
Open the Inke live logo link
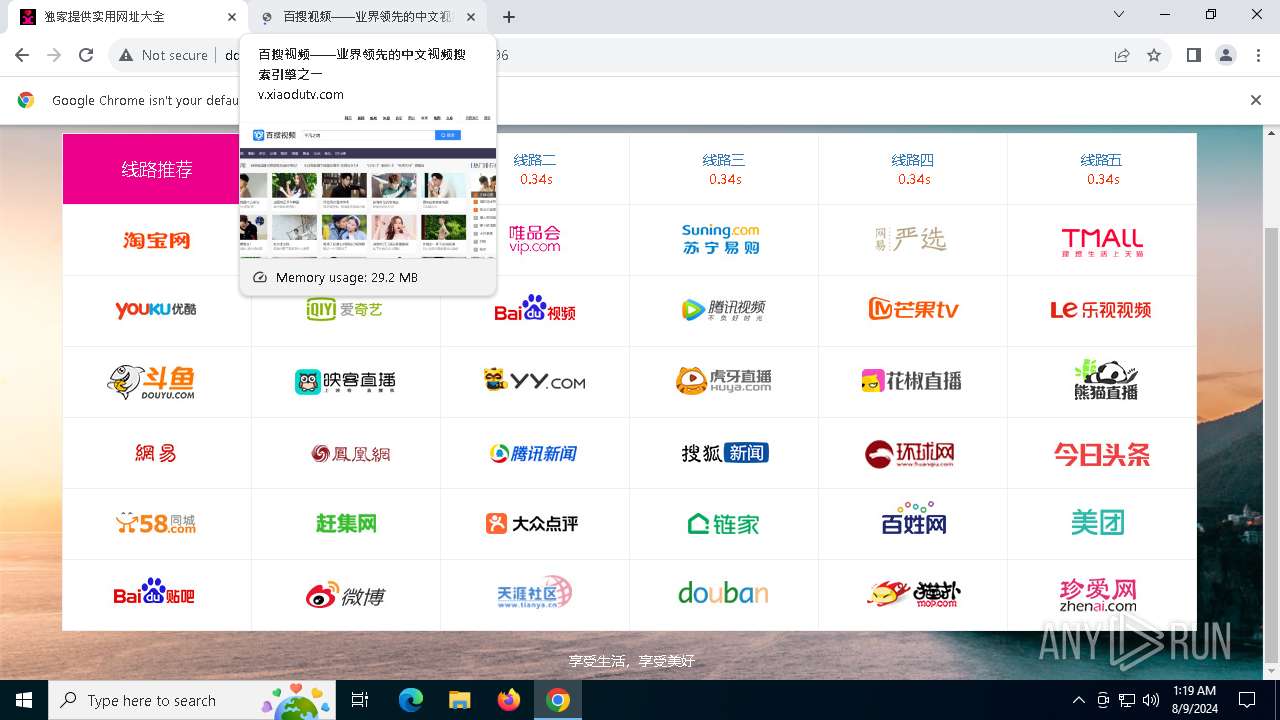(345, 381)
